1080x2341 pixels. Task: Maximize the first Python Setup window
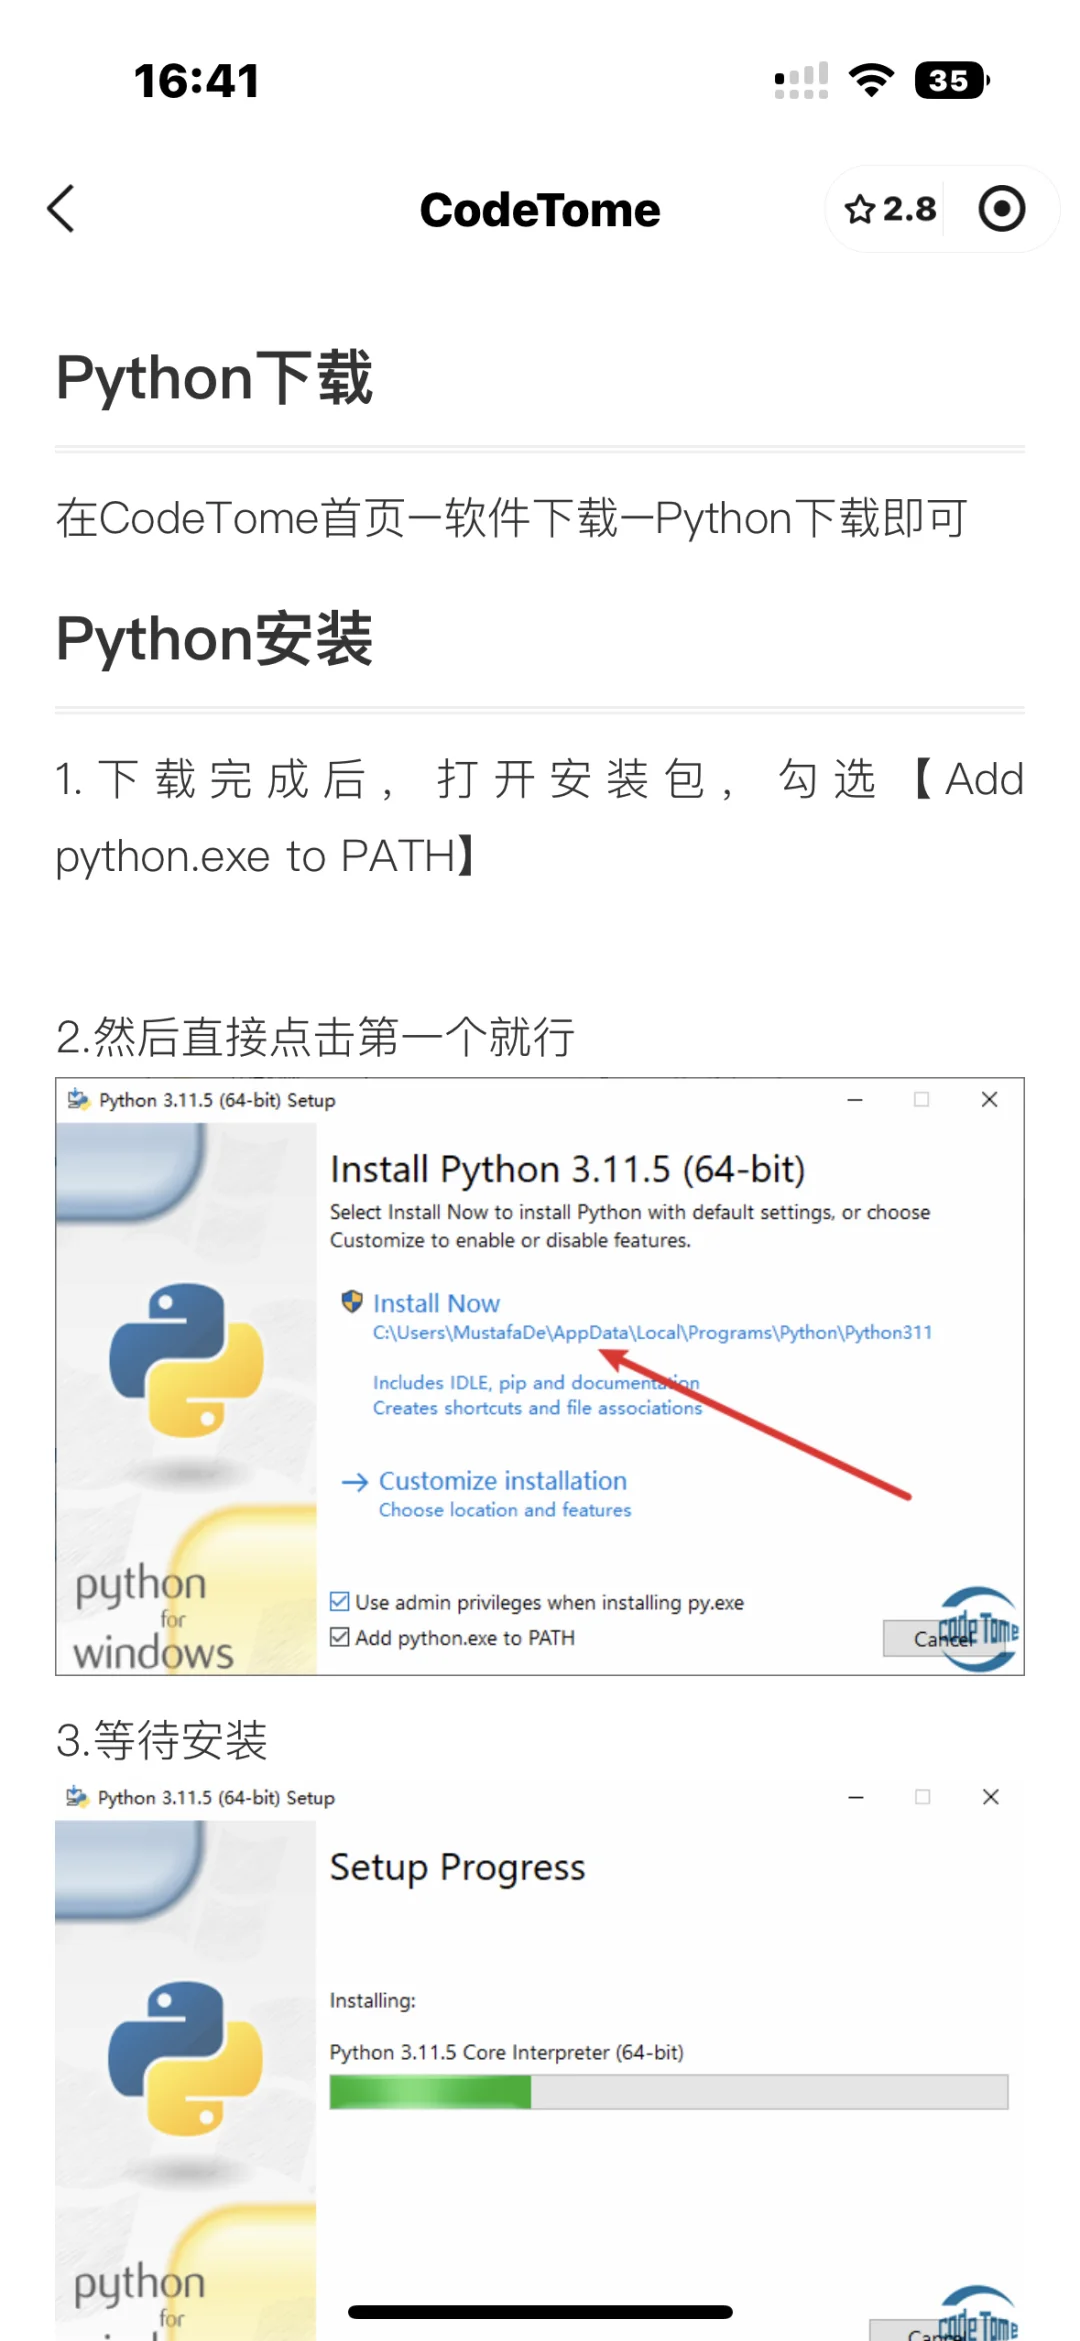point(922,1099)
